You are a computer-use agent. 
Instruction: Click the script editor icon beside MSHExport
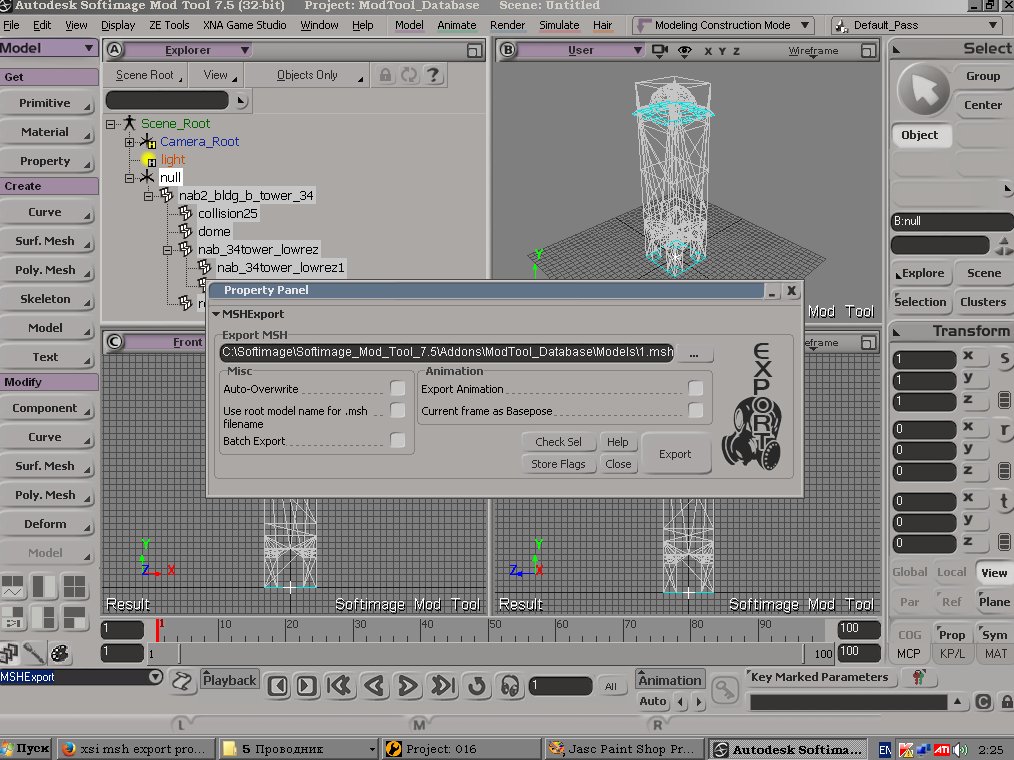tap(182, 681)
